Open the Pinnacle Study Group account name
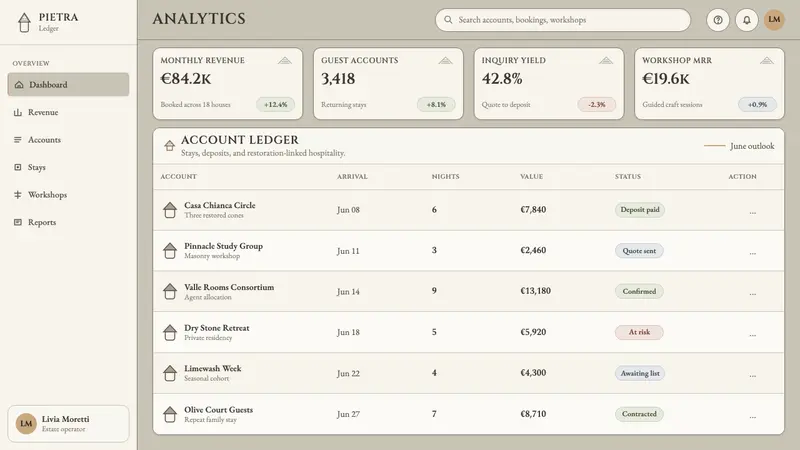The height and width of the screenshot is (450, 800). click(223, 246)
